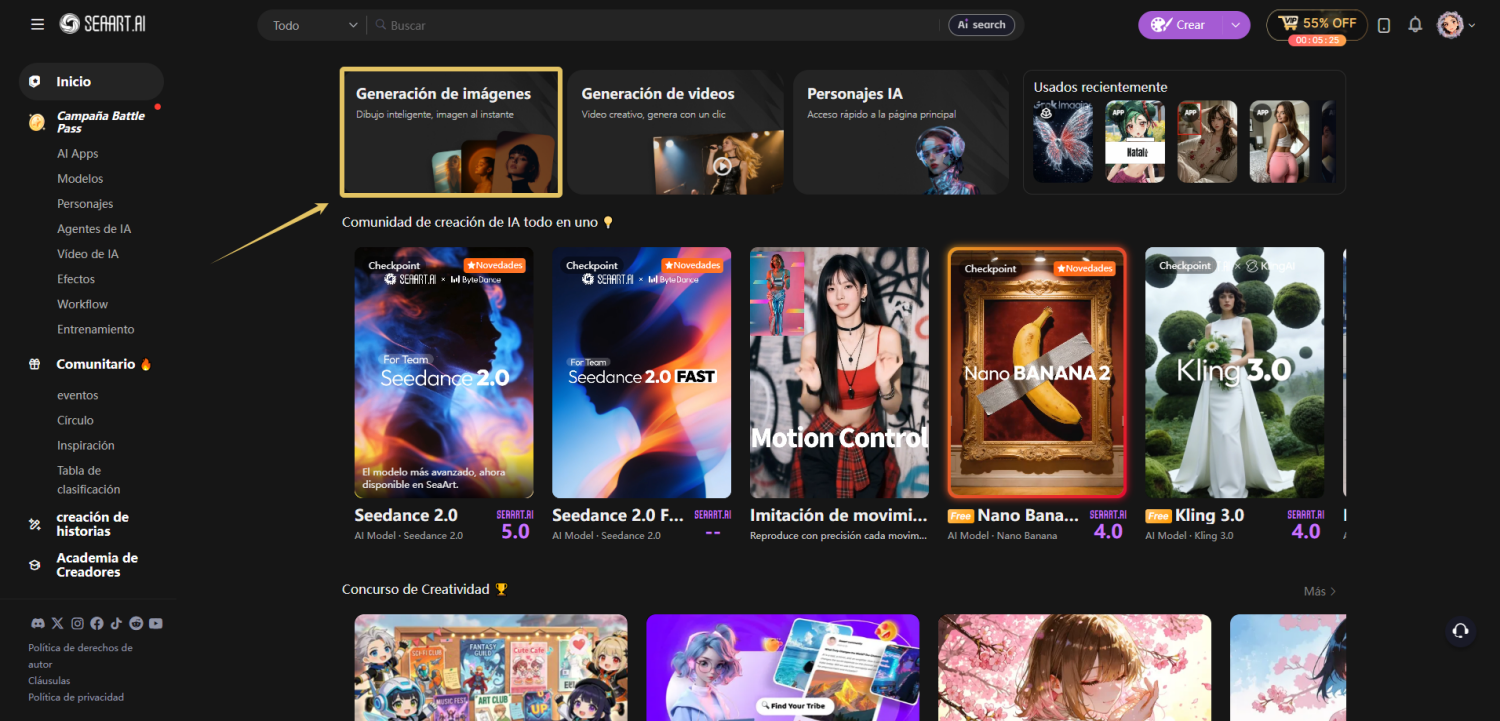Viewport: 1500px width, 721px height.
Task: Open the hamburger menu icon
Action: 37,24
